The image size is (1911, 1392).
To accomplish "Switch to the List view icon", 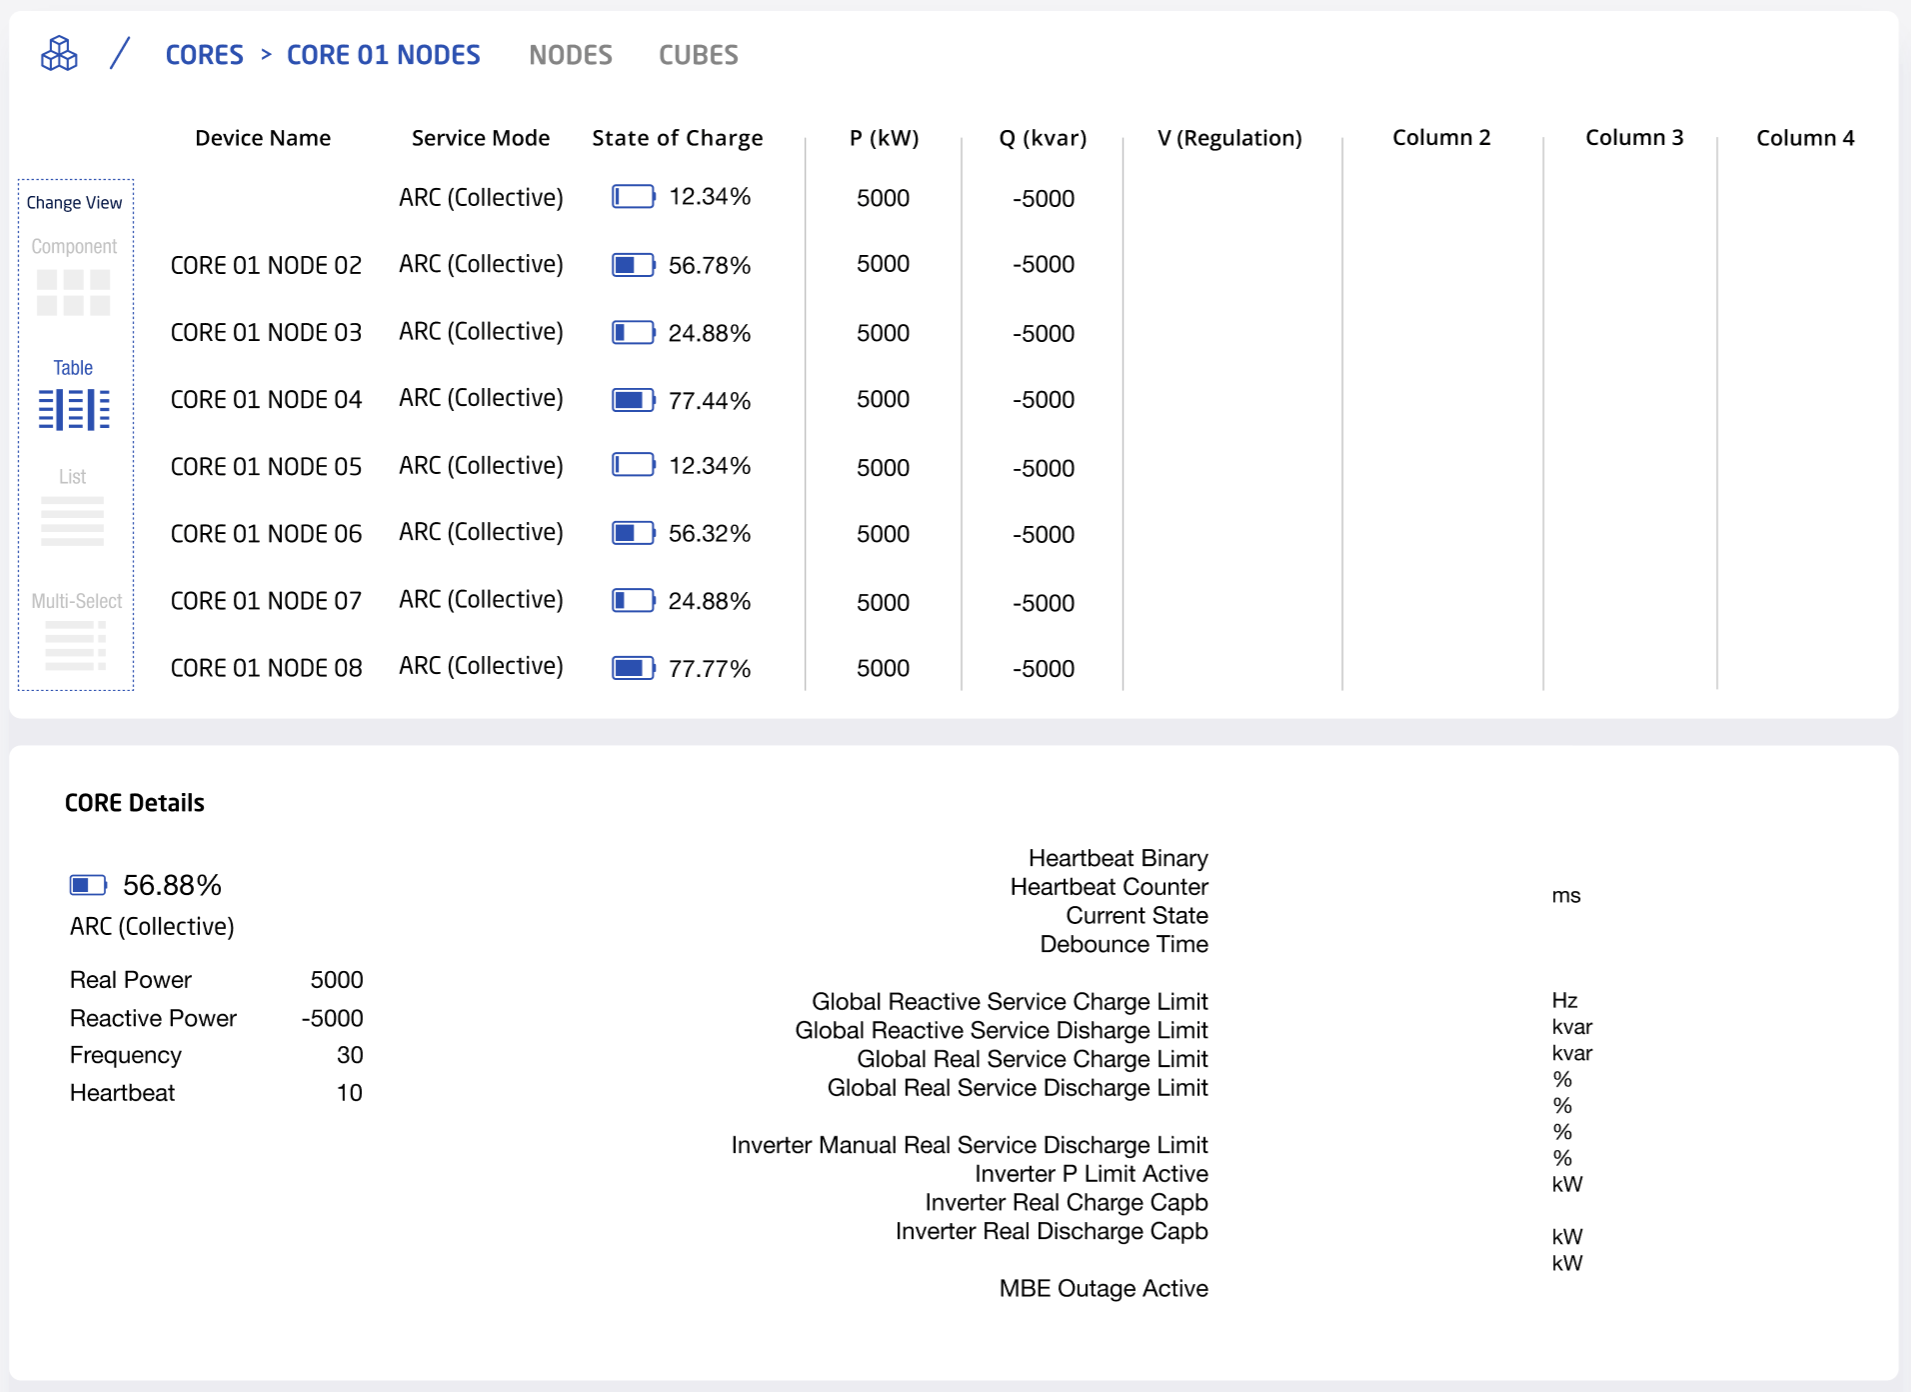I will tap(72, 520).
